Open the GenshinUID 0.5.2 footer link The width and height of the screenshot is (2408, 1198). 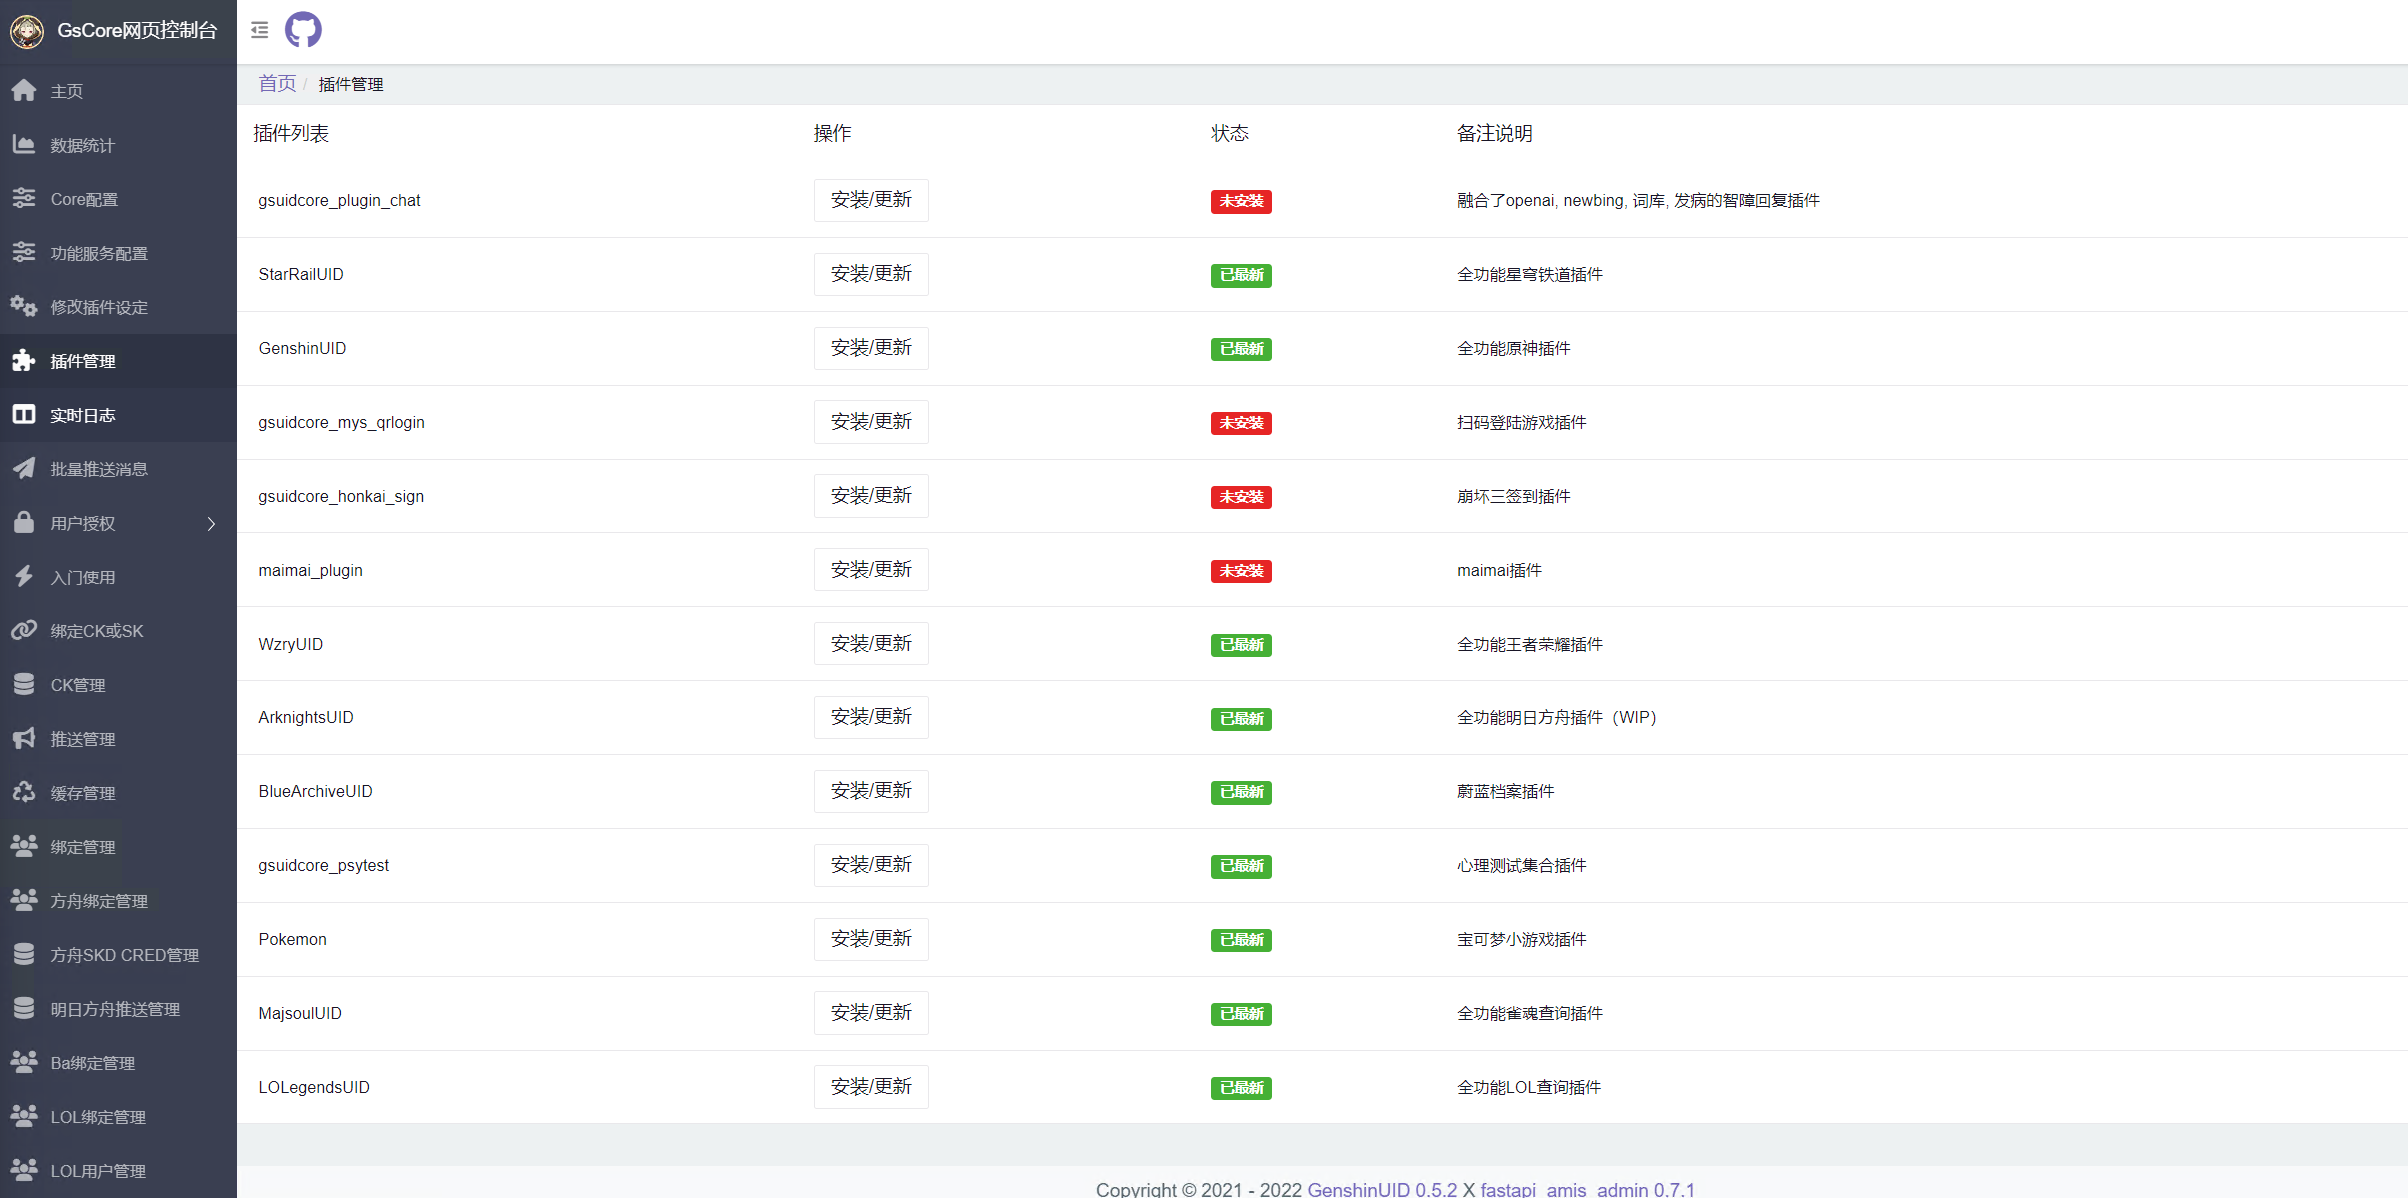(x=1382, y=1189)
